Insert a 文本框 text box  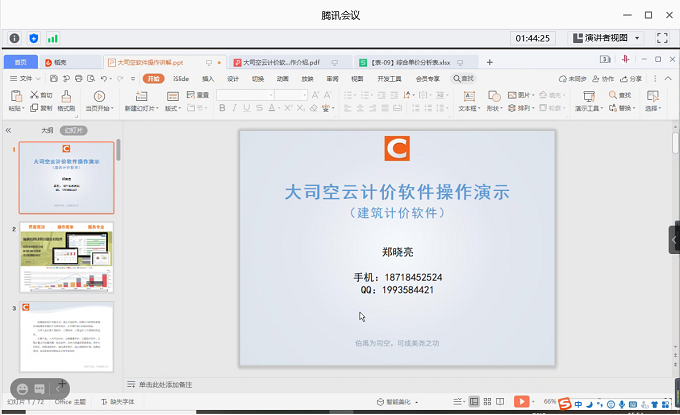tap(469, 101)
